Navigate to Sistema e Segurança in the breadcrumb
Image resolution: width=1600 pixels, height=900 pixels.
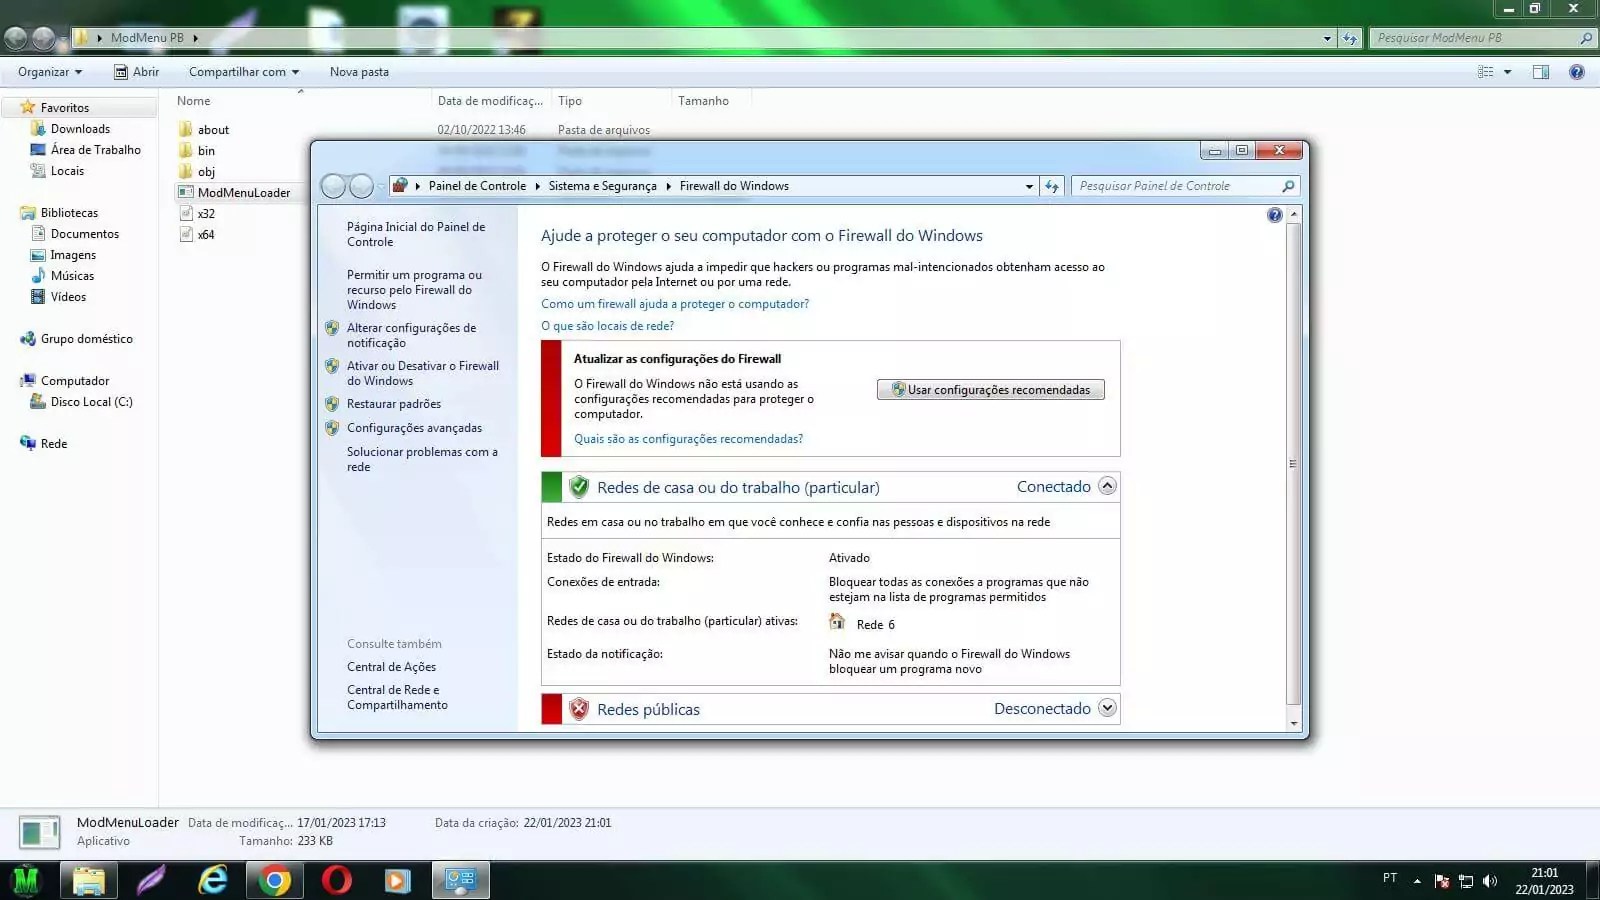coord(602,185)
